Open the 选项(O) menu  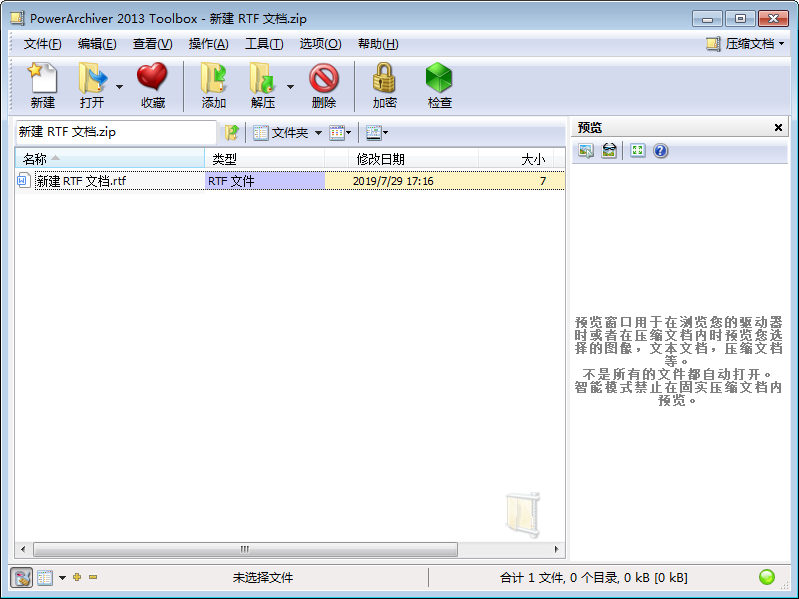[x=320, y=44]
